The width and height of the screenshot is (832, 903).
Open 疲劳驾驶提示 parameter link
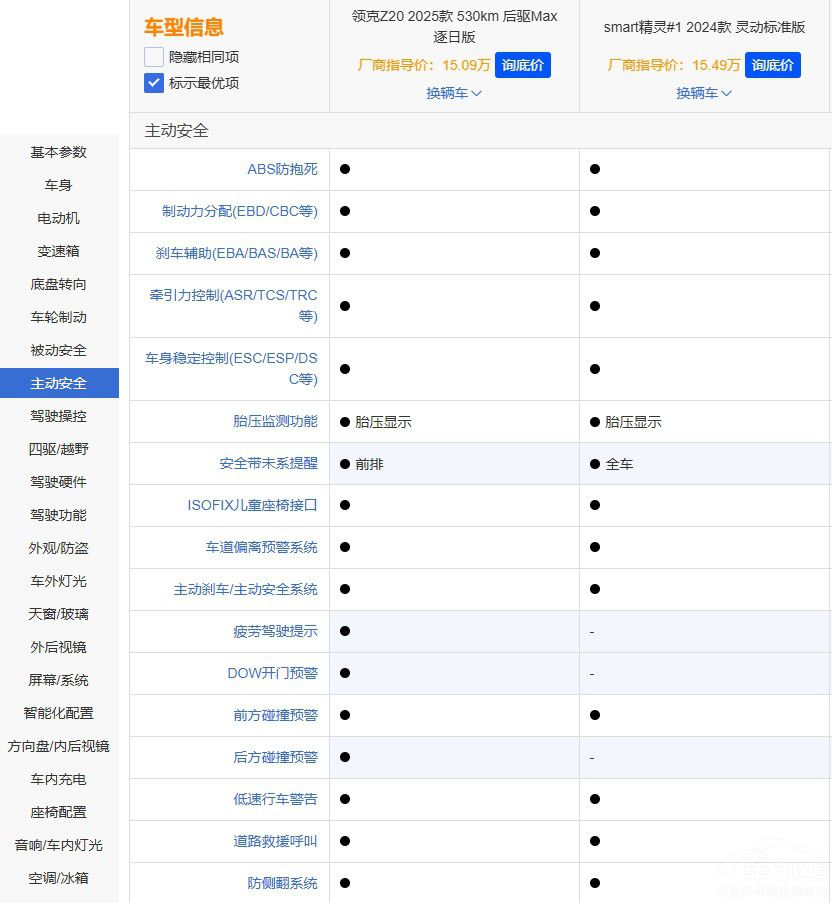click(x=275, y=631)
